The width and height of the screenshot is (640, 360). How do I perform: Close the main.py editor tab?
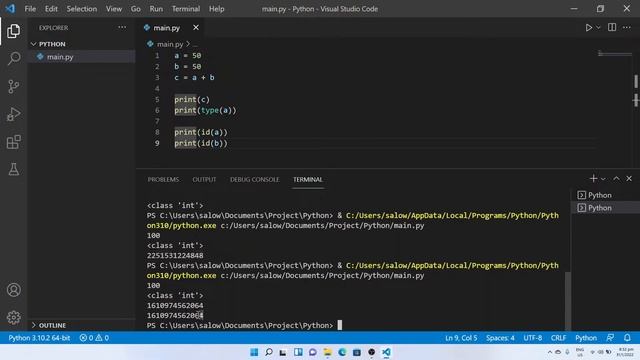196,27
